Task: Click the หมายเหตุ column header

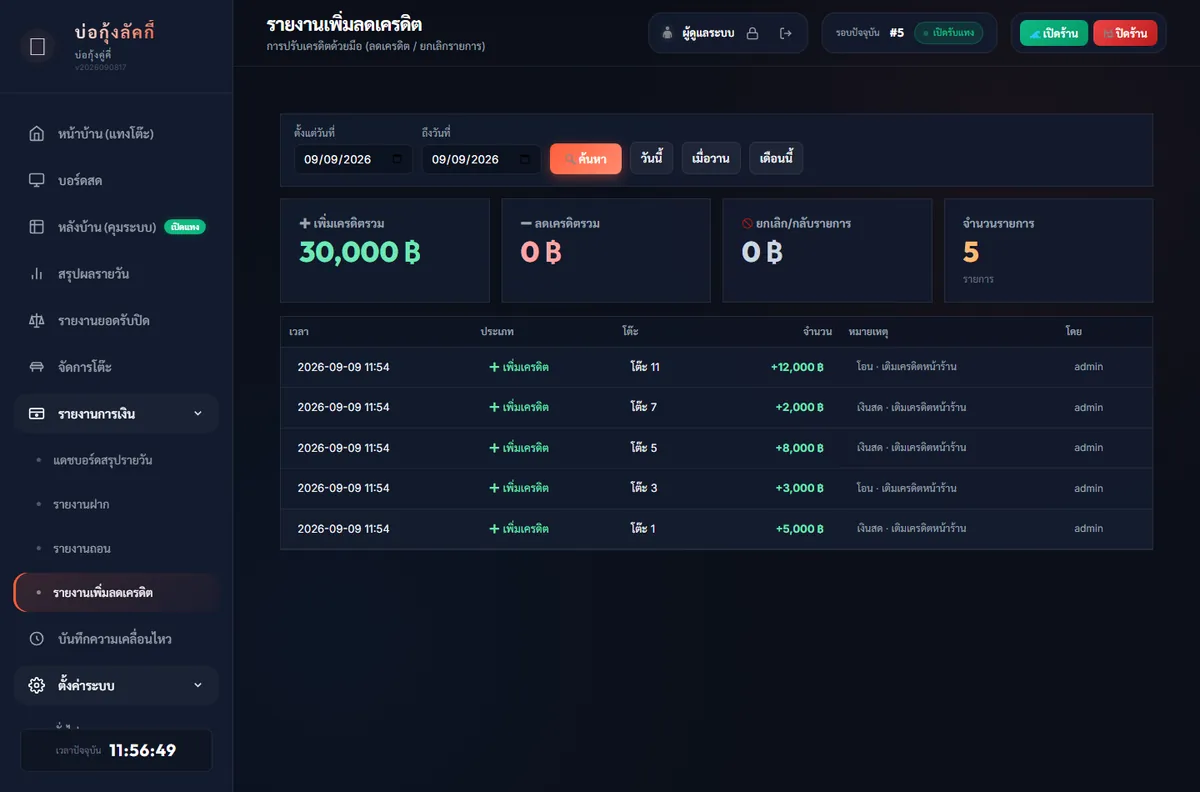Action: (868, 331)
